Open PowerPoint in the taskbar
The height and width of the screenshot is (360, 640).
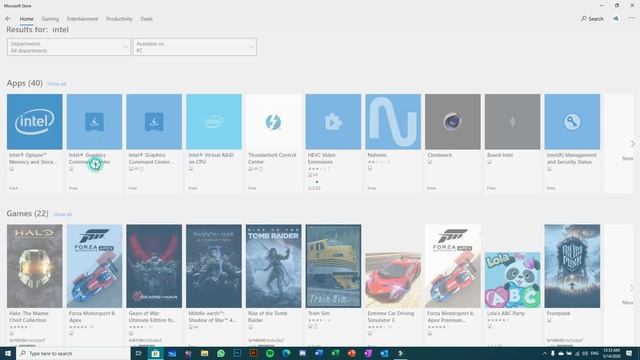tap(351, 353)
